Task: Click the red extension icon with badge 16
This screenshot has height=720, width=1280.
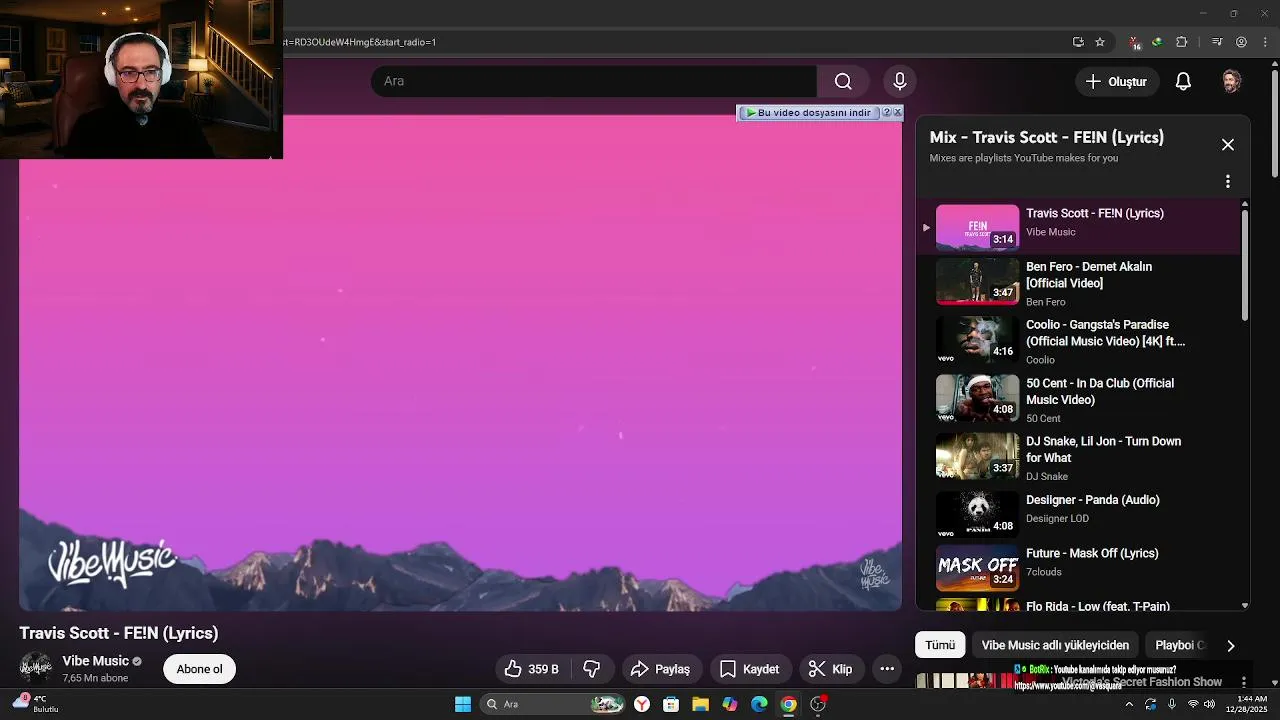Action: click(x=1135, y=43)
